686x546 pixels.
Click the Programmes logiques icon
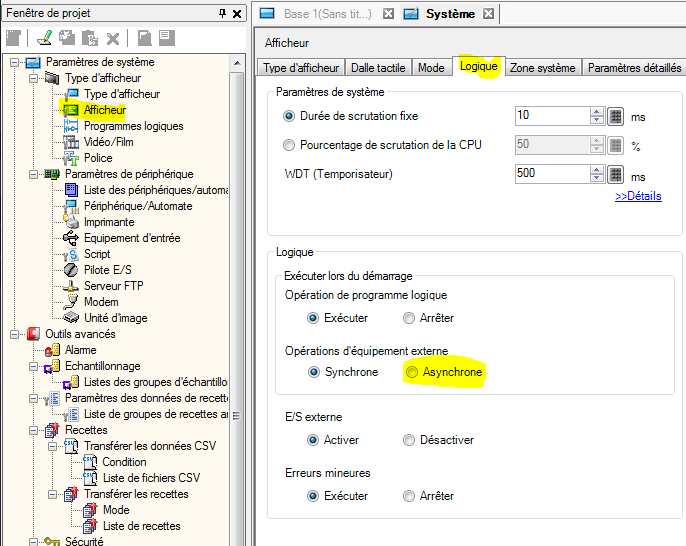click(x=70, y=126)
